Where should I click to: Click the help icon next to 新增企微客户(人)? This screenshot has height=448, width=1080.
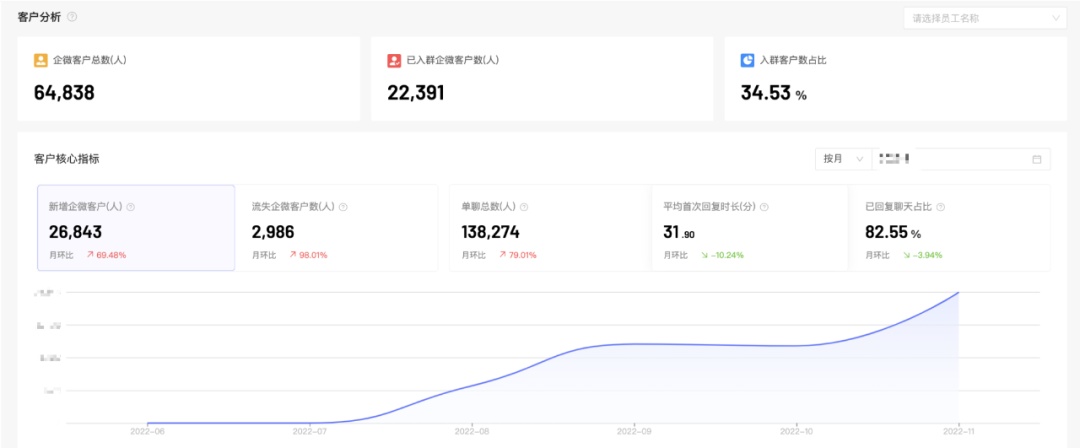(x=131, y=207)
